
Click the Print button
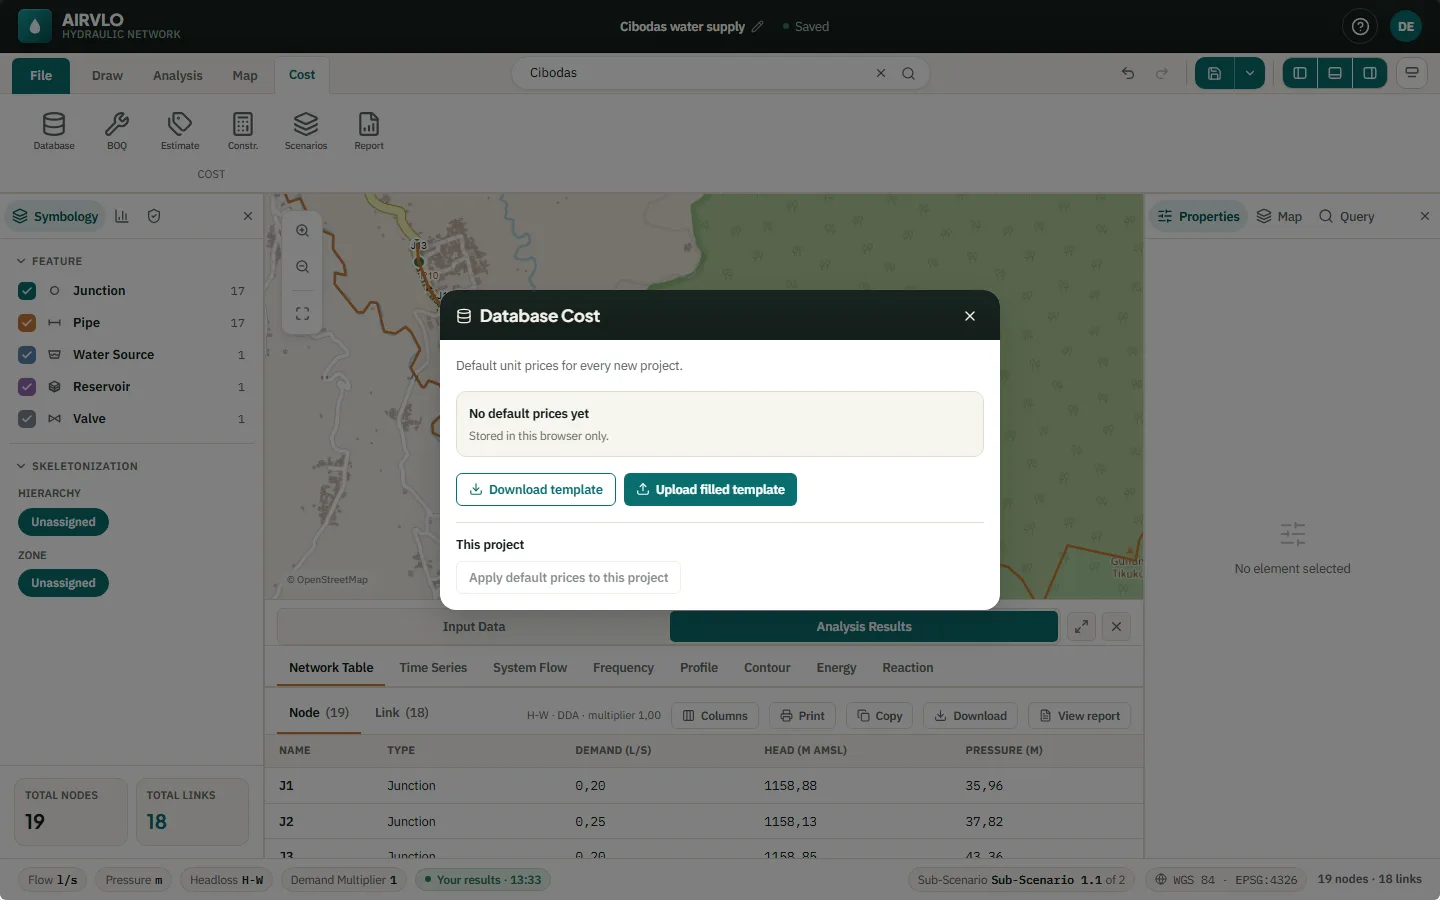click(802, 716)
